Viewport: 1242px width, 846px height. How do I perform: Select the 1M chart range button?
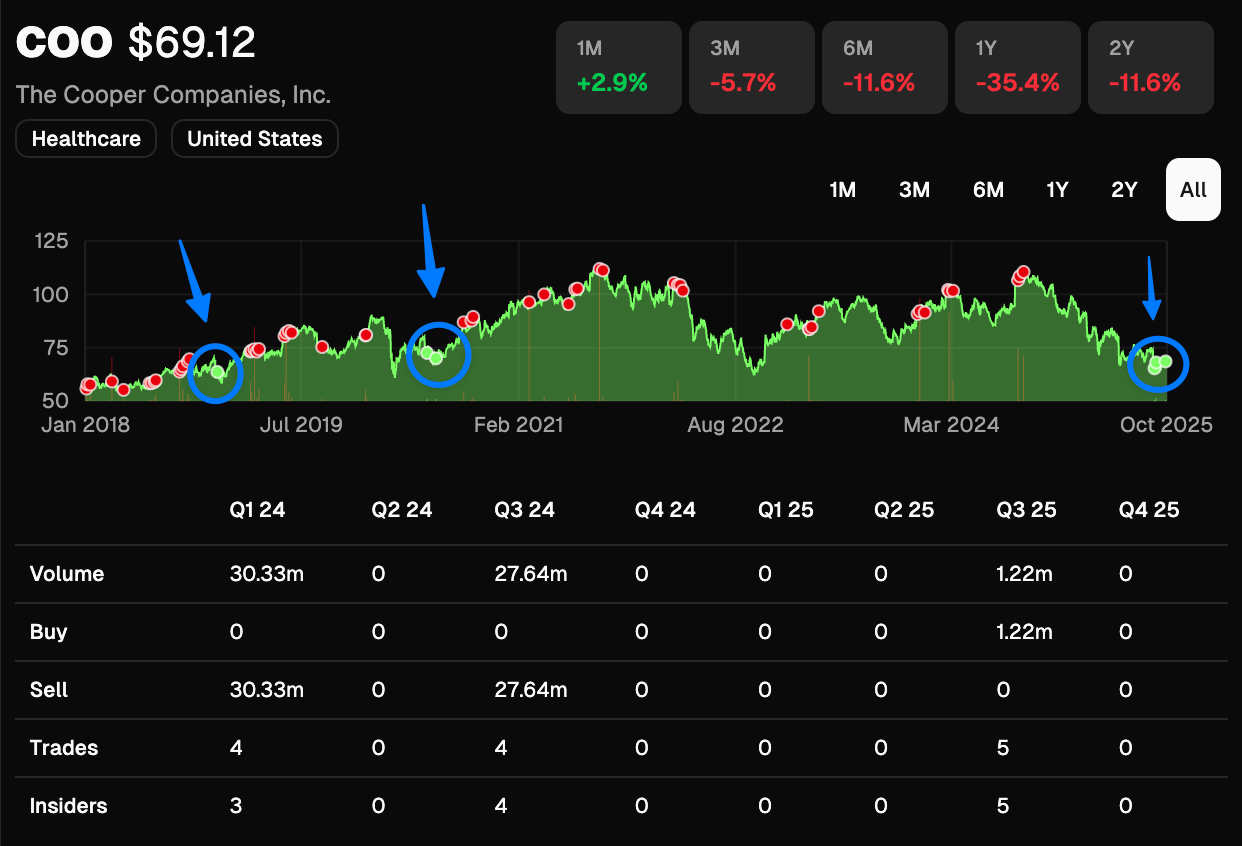tap(843, 190)
